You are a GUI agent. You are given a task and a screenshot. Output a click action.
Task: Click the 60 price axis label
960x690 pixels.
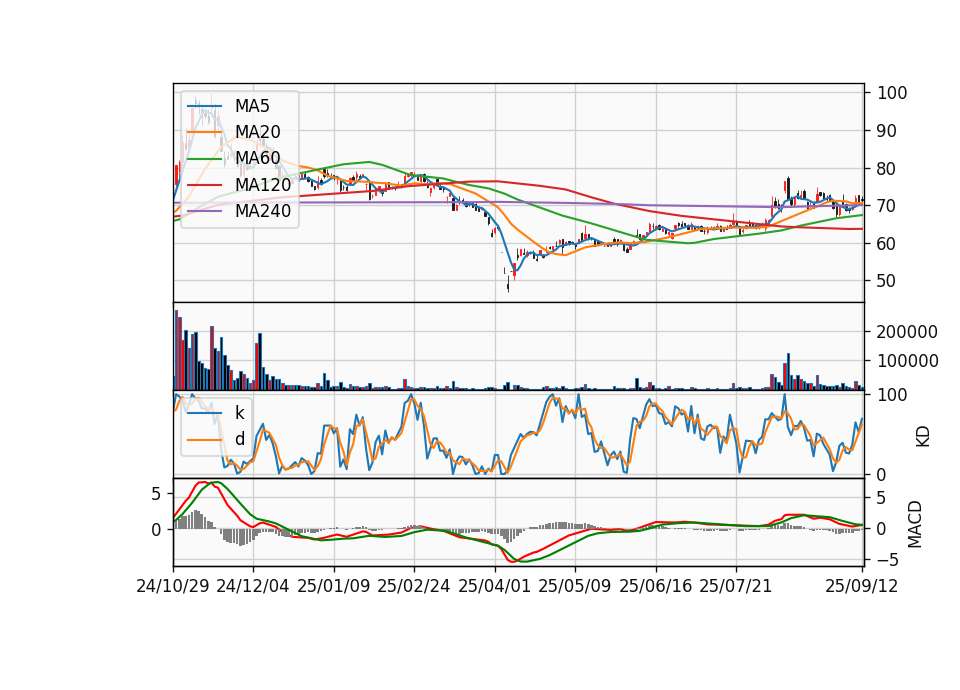click(x=887, y=244)
